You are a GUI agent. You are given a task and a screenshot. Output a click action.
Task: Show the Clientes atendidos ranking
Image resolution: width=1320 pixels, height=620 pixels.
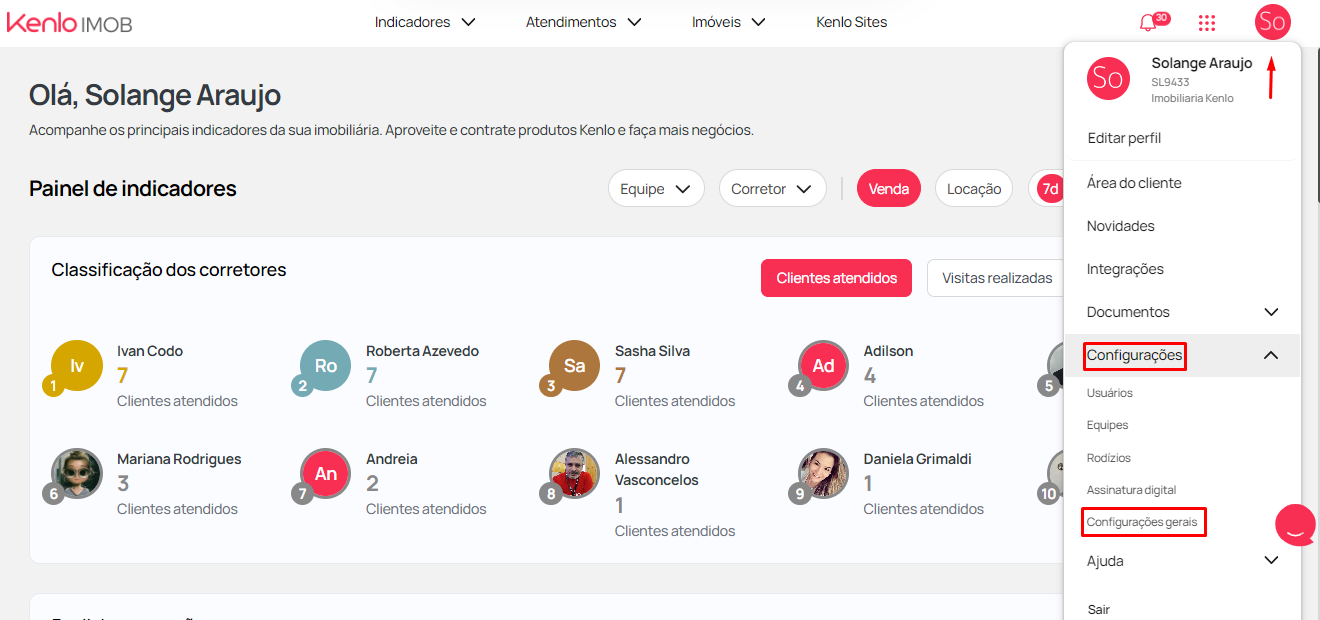836,278
